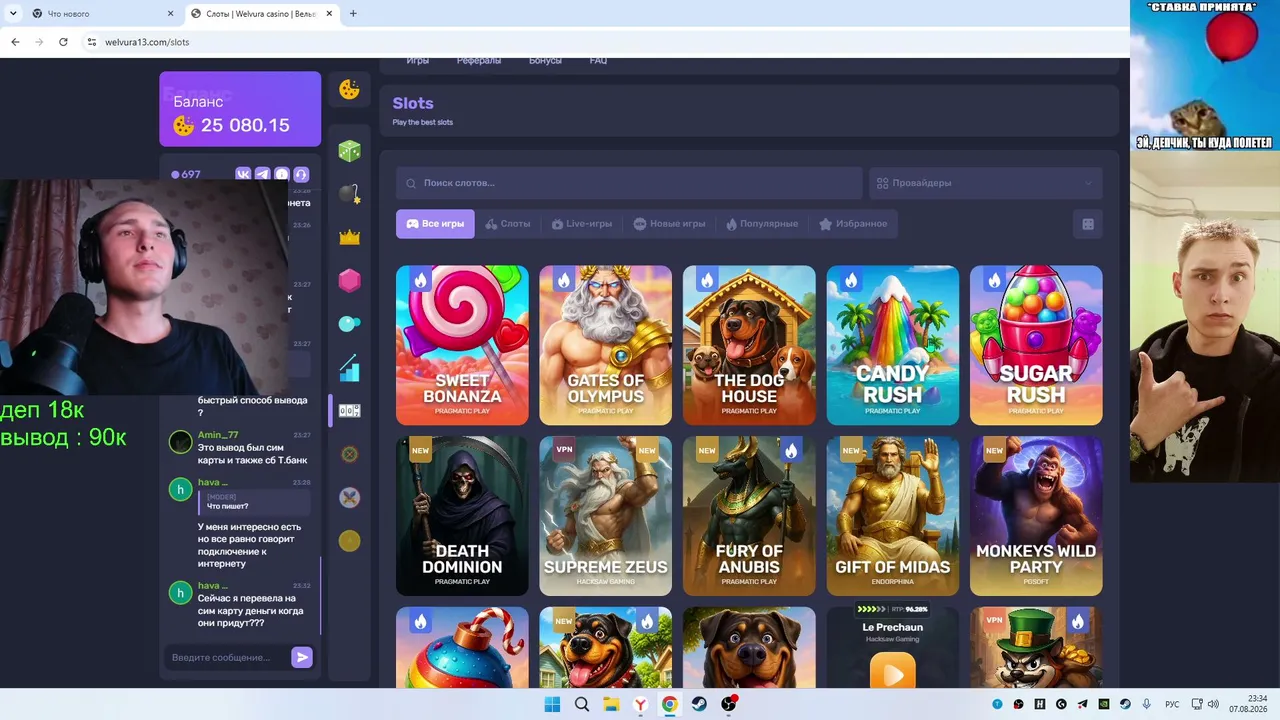
Task: Select the gold crown game icon
Action: pos(349,237)
